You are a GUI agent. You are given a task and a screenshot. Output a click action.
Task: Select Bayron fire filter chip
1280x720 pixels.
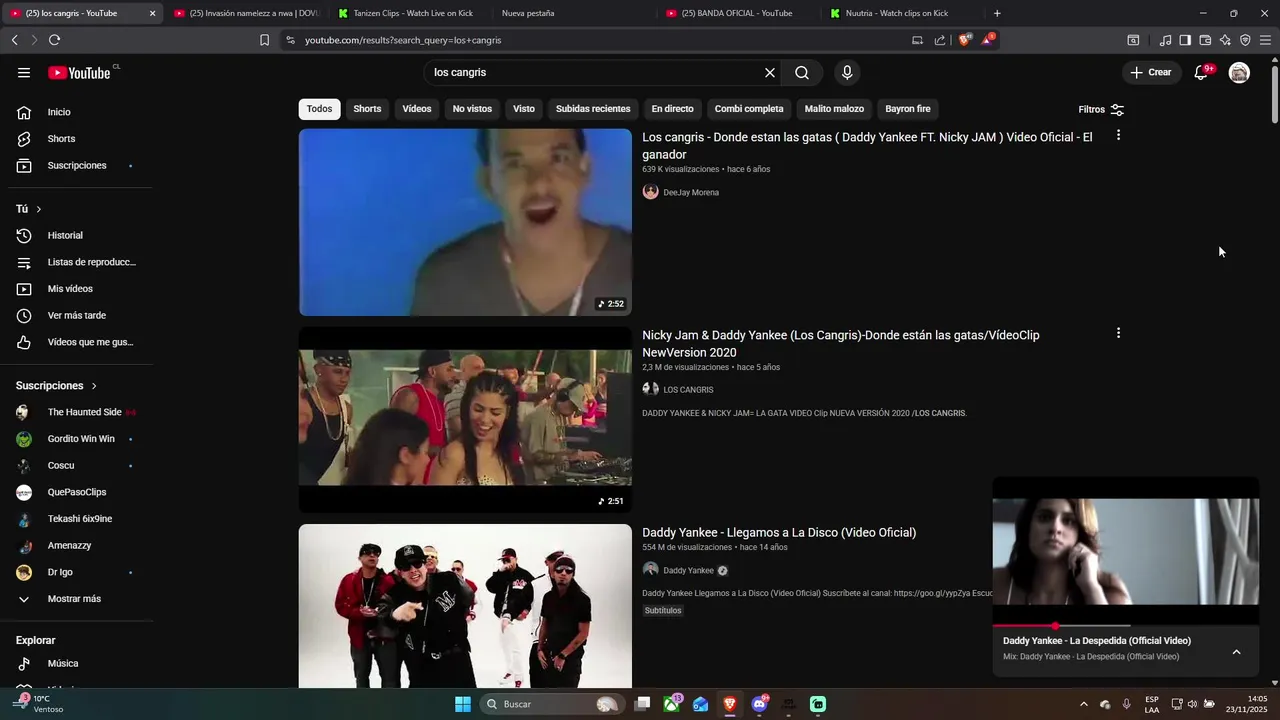908,109
